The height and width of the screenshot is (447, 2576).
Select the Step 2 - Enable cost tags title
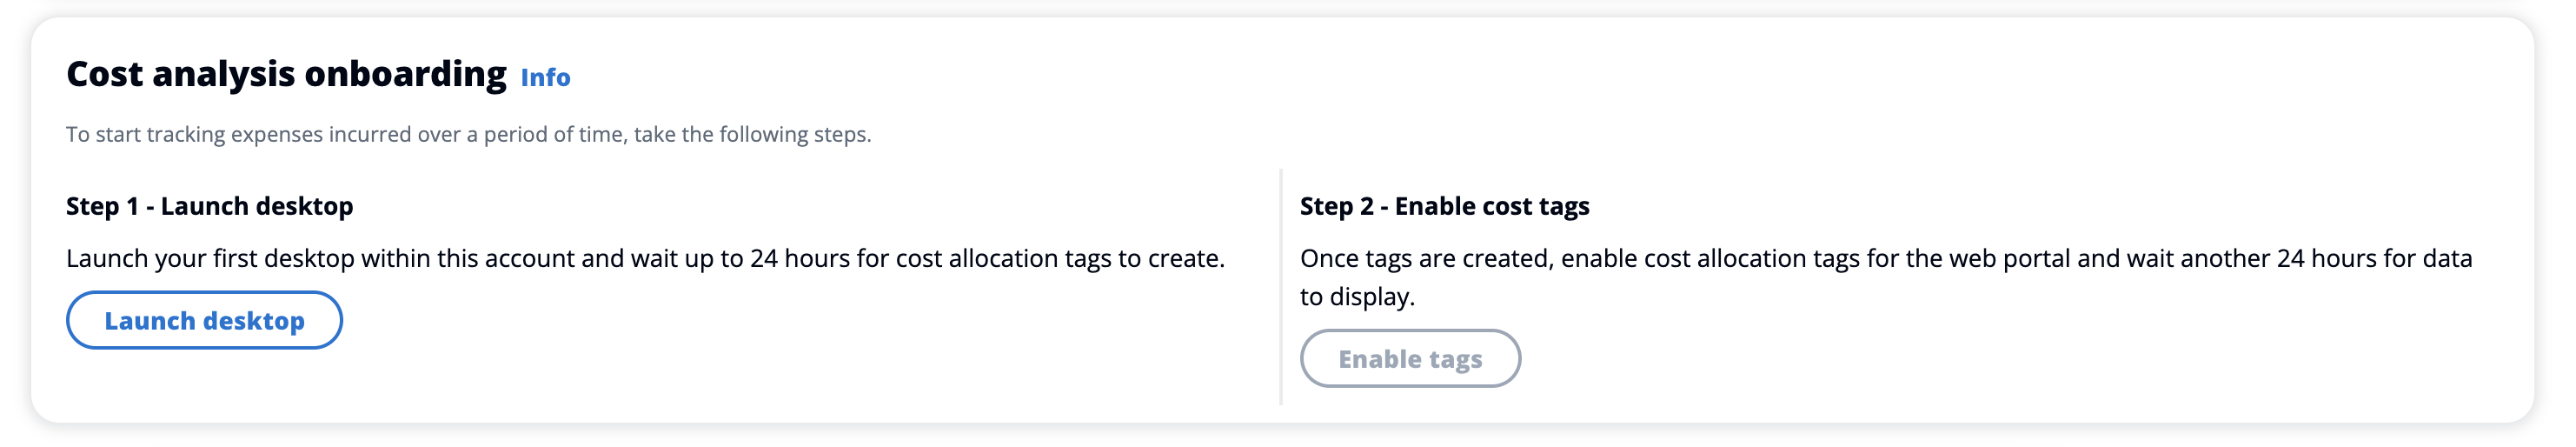(x=1444, y=206)
